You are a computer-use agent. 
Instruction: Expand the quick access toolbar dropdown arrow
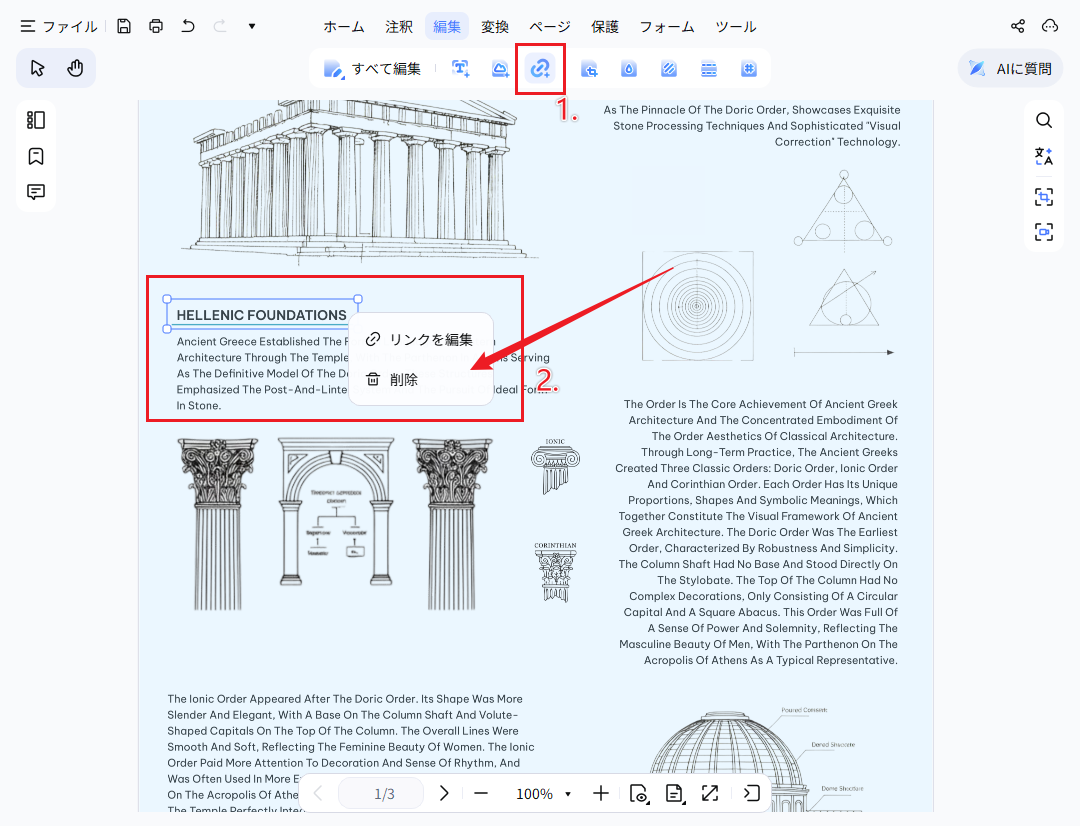pos(252,26)
